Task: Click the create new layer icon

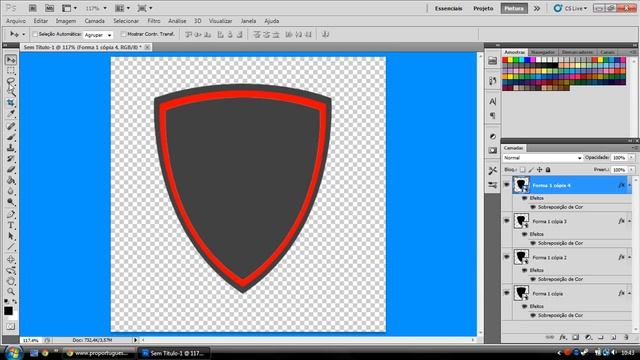Action: (x=613, y=337)
